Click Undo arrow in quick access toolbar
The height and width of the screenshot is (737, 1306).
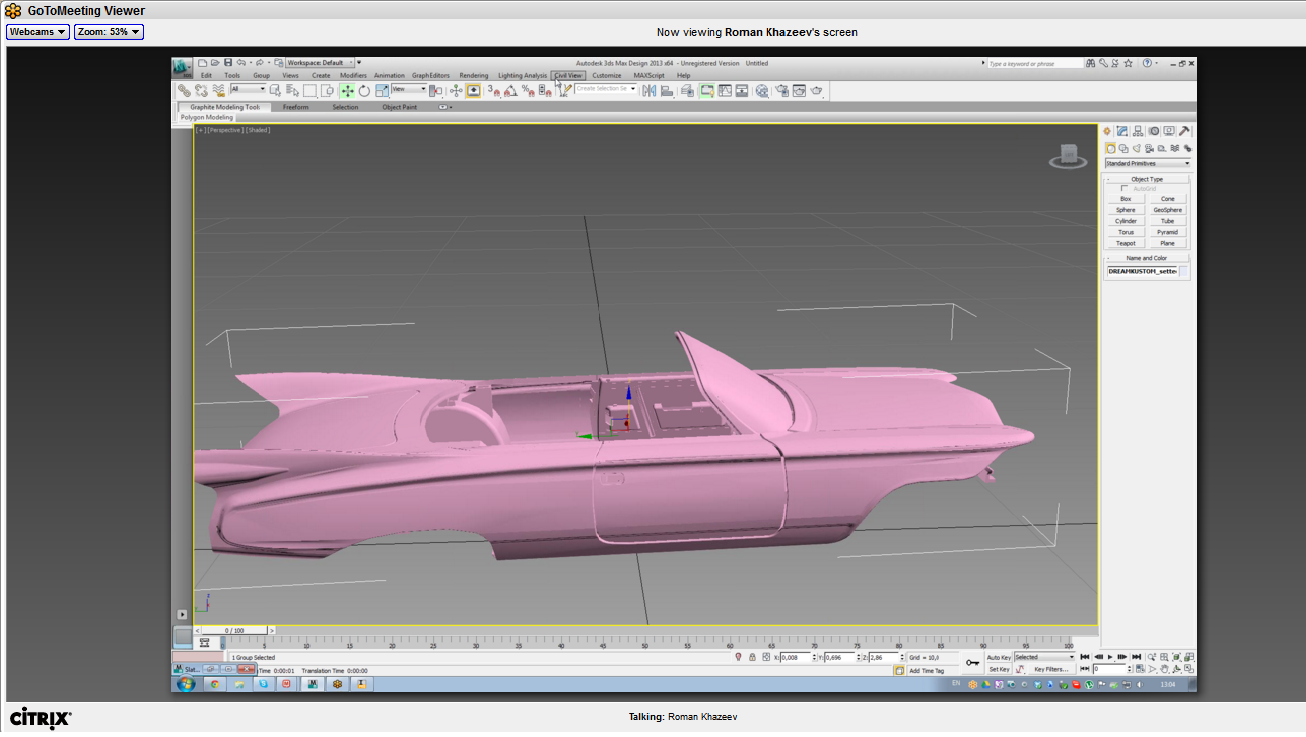241,63
